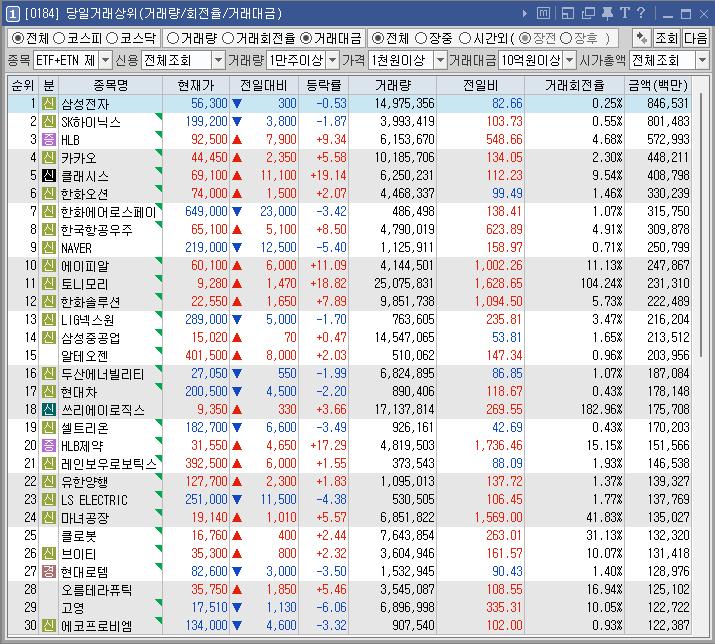The height and width of the screenshot is (644, 715).
Task: Click the 등락률 column header
Action: point(323,85)
